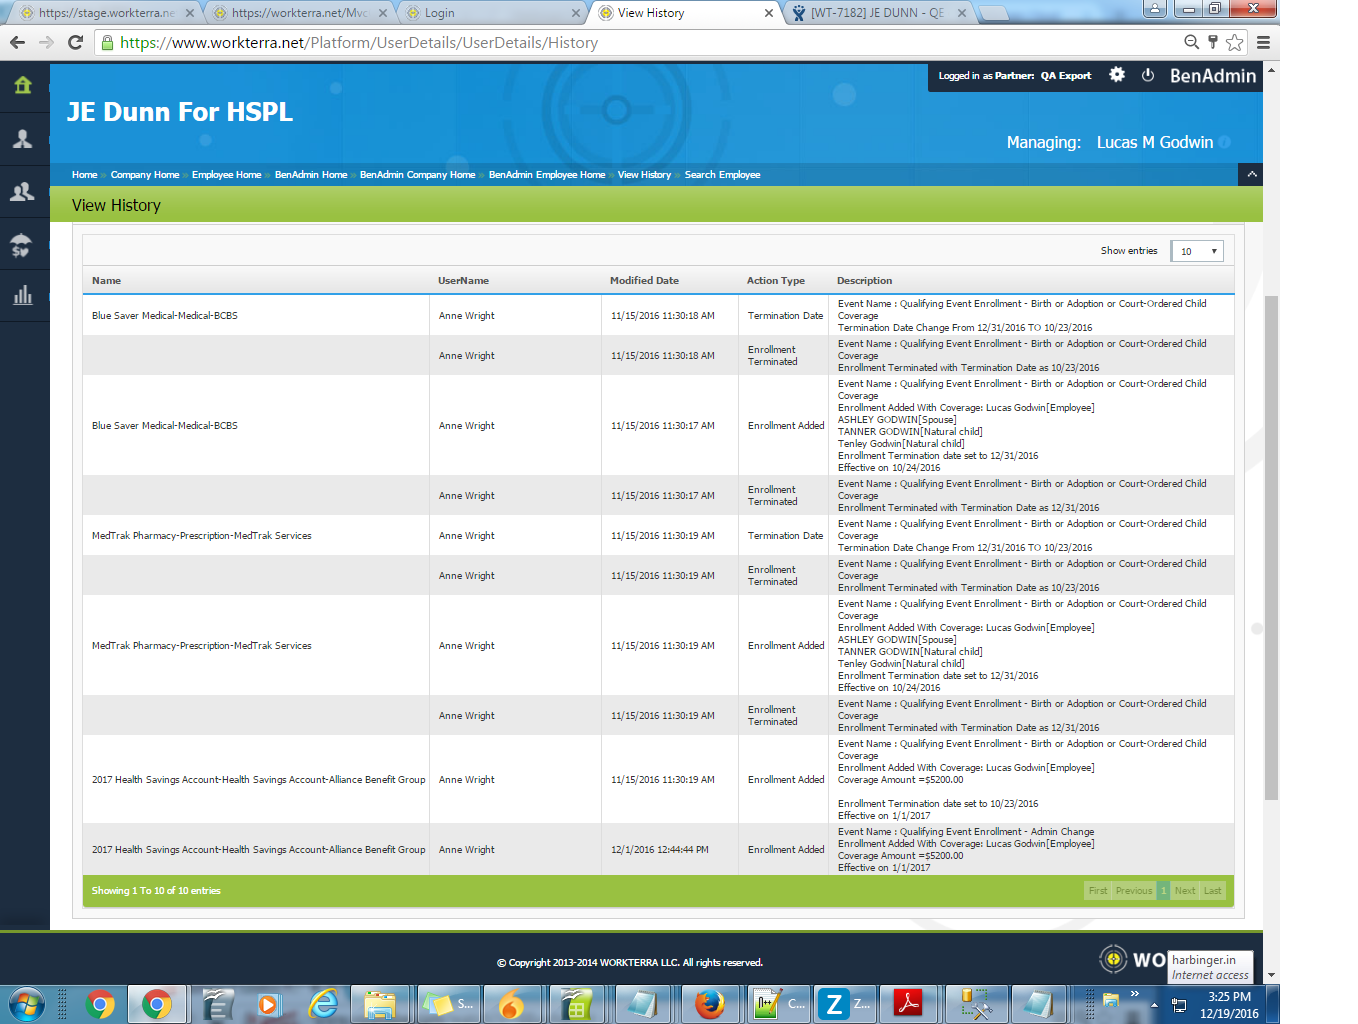Click the power logout icon
Image resolution: width=1358 pixels, height=1024 pixels.
point(1148,75)
